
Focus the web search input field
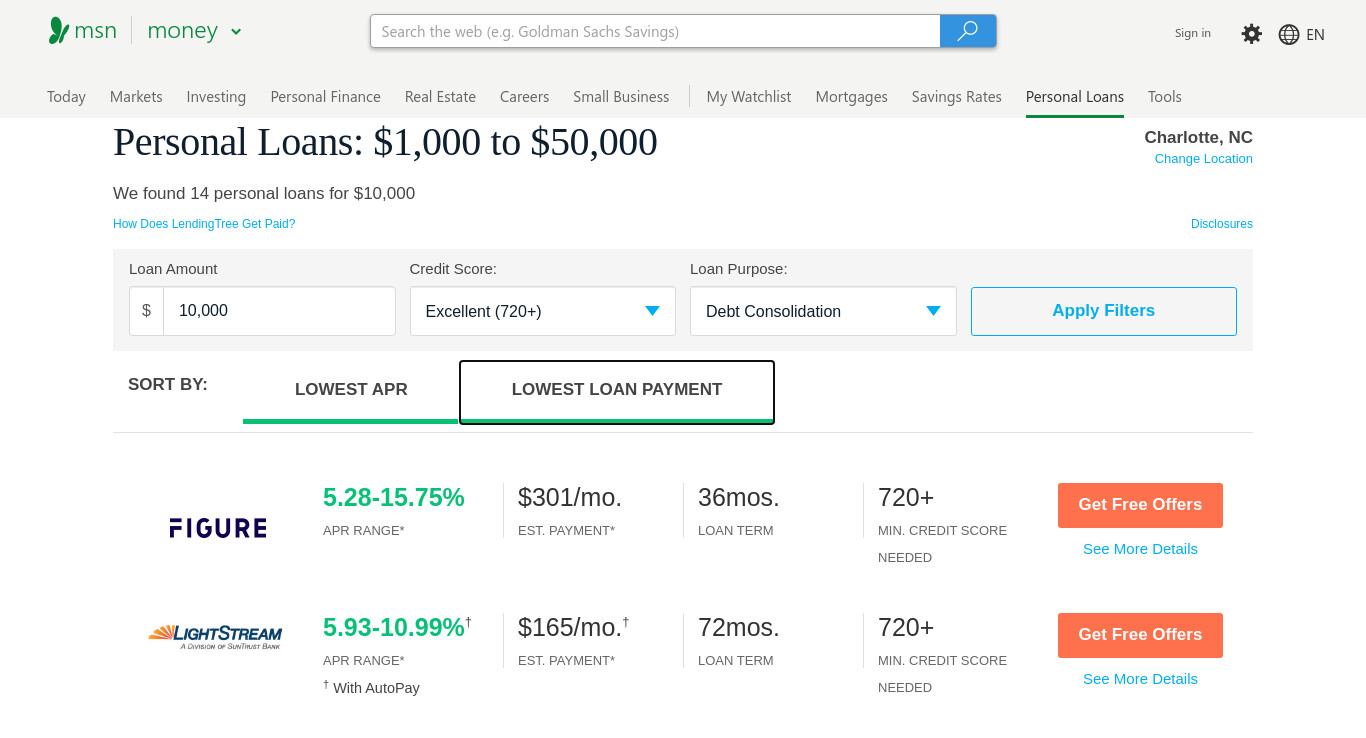(655, 31)
